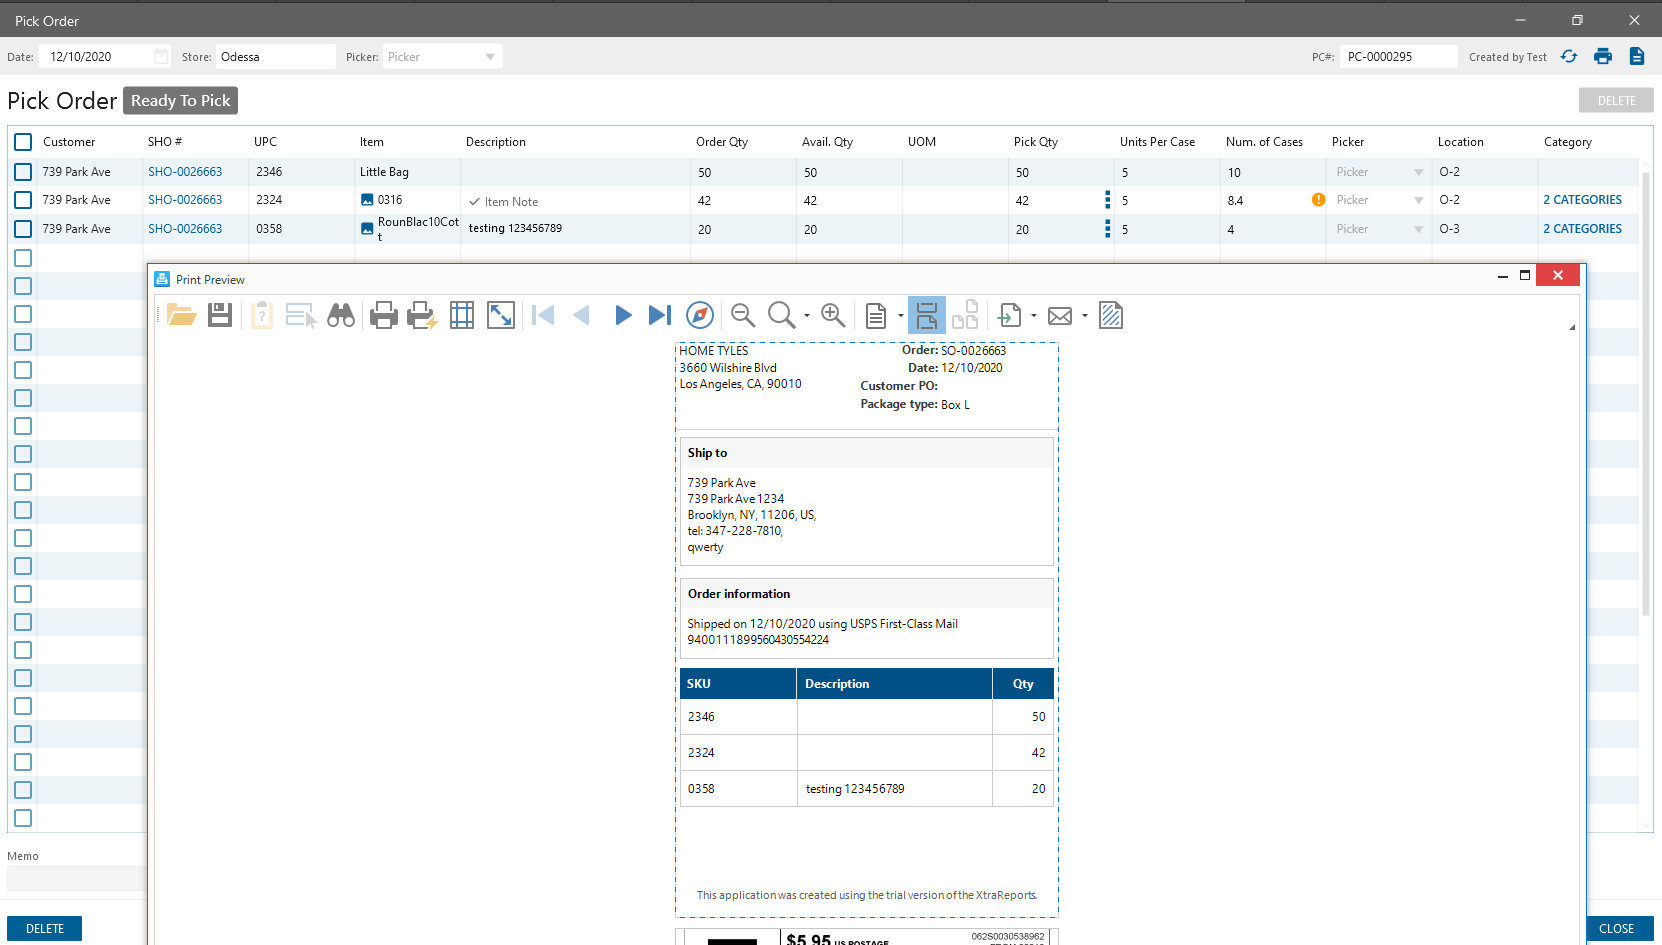This screenshot has height=945, width=1662.
Task: Click the Quick Print icon with lightning bolt
Action: [422, 316]
